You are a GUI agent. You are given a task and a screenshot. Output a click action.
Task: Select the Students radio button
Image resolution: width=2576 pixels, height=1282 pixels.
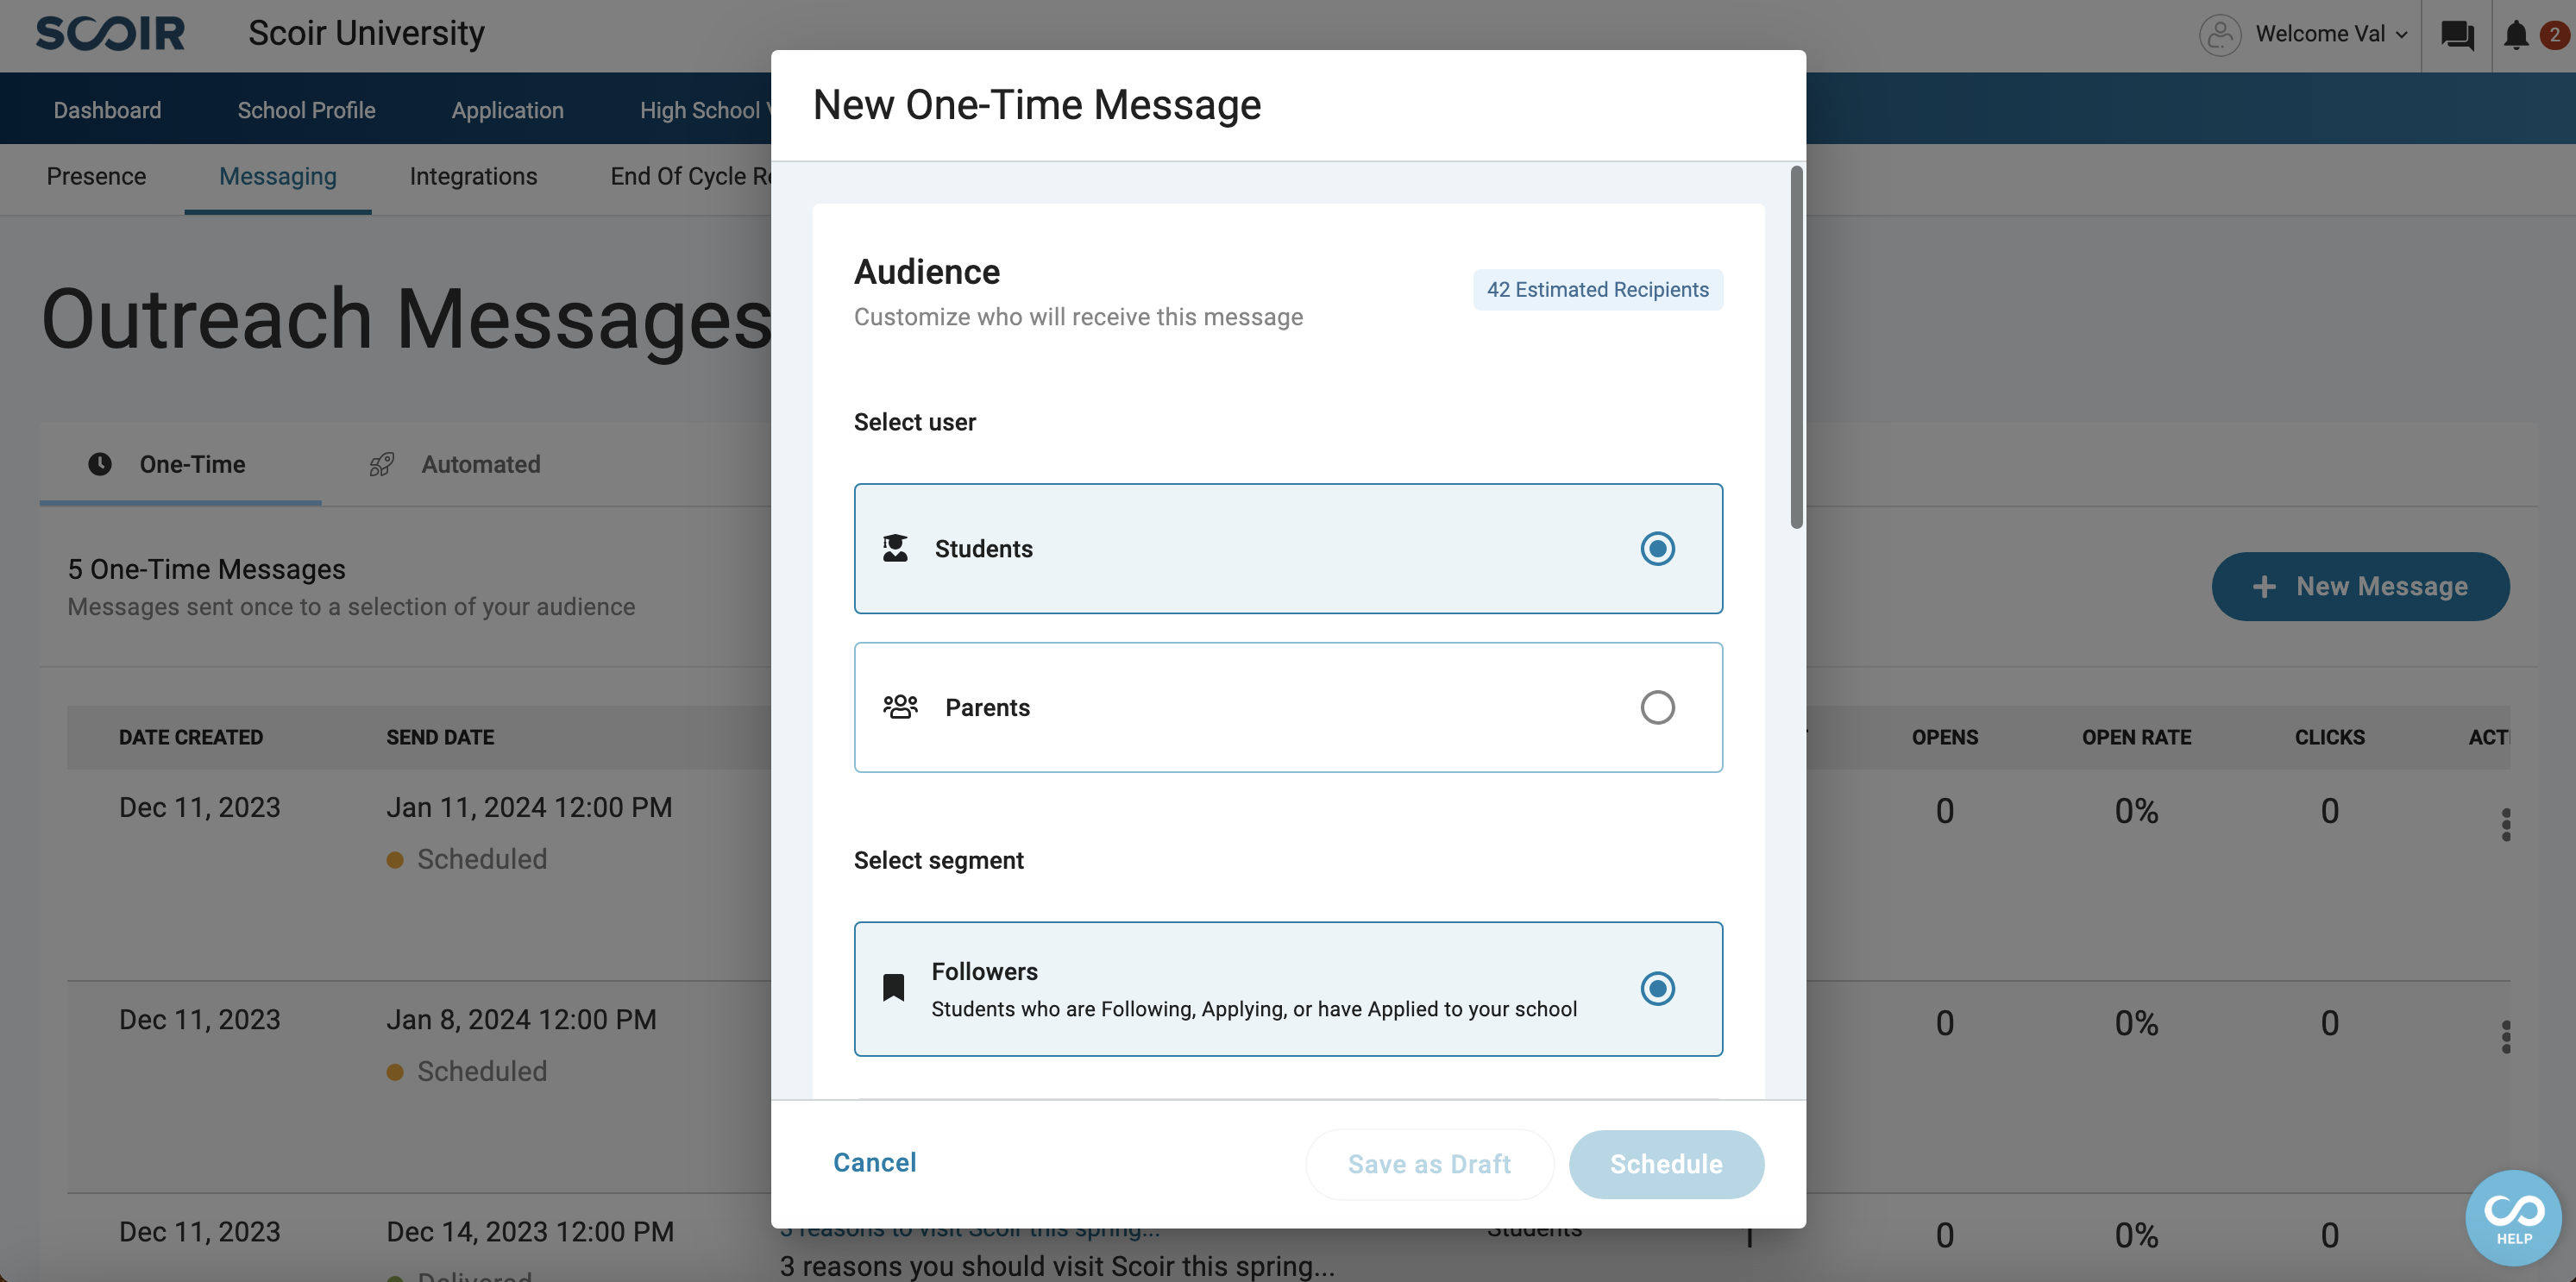[x=1657, y=547]
